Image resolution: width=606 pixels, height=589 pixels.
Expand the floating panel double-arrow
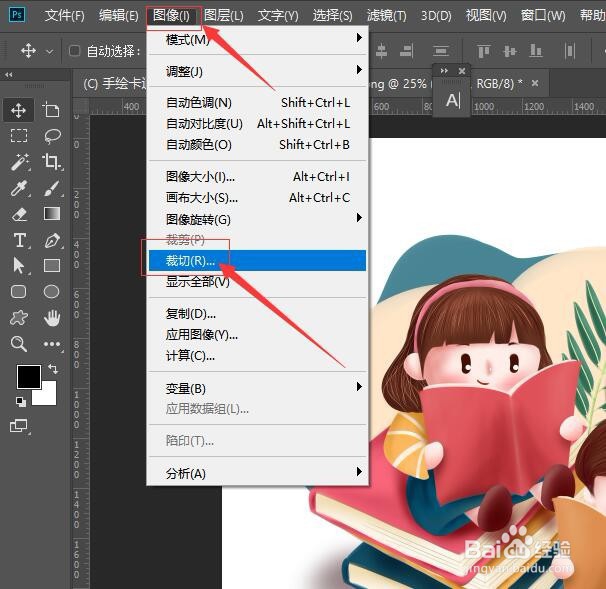click(444, 71)
